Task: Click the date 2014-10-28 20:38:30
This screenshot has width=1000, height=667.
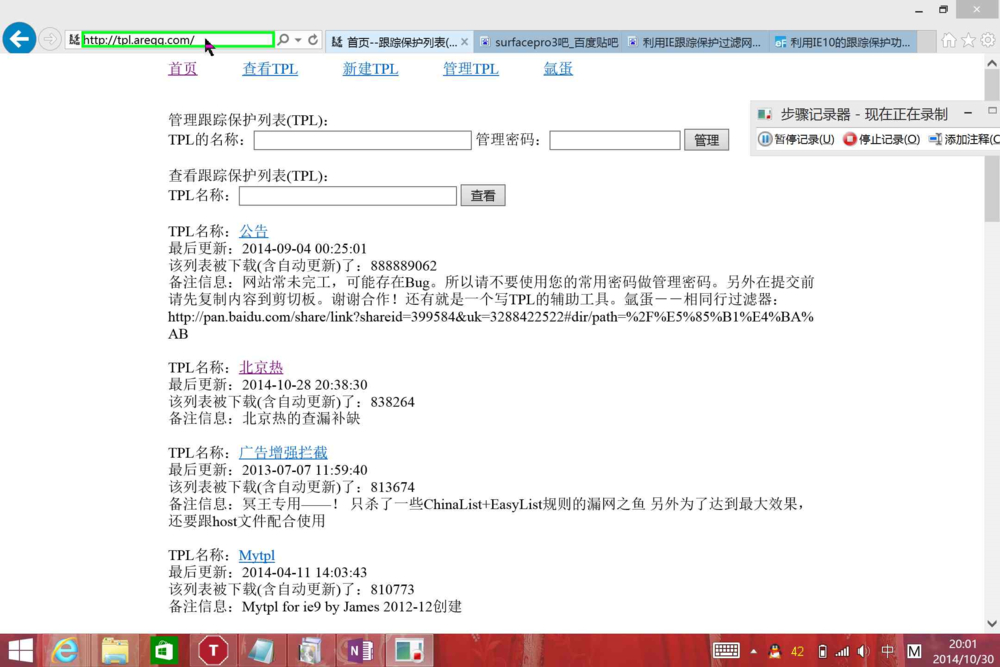Action: [x=304, y=385]
